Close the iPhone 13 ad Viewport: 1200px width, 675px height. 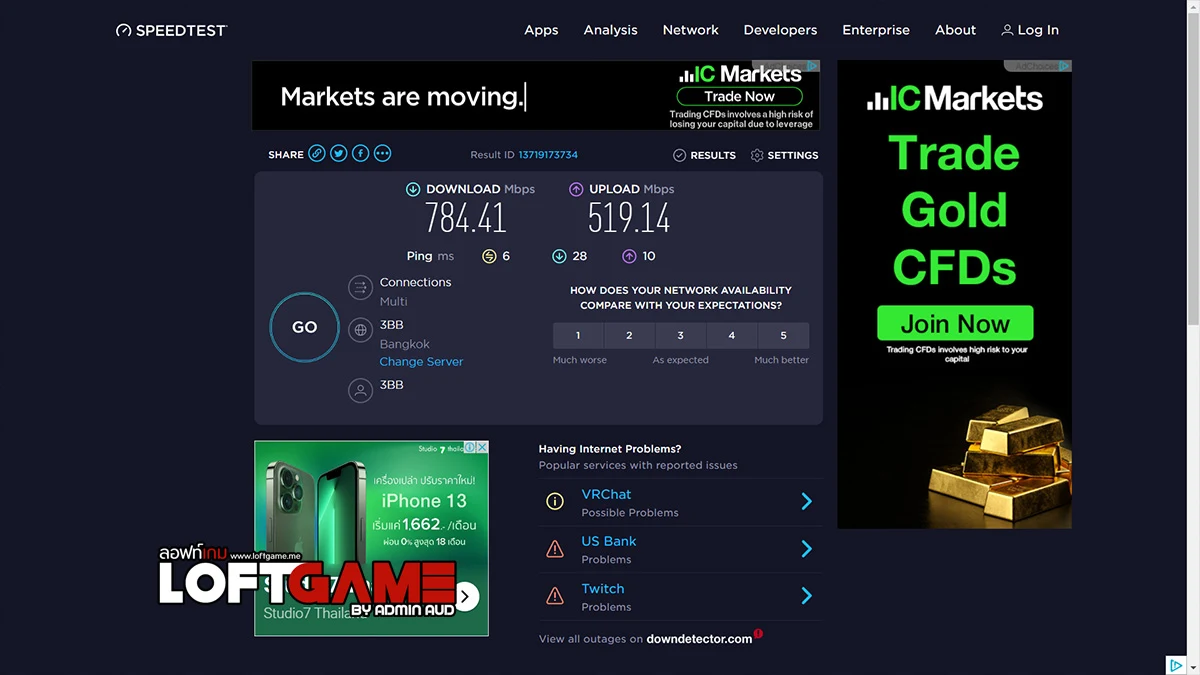click(483, 447)
